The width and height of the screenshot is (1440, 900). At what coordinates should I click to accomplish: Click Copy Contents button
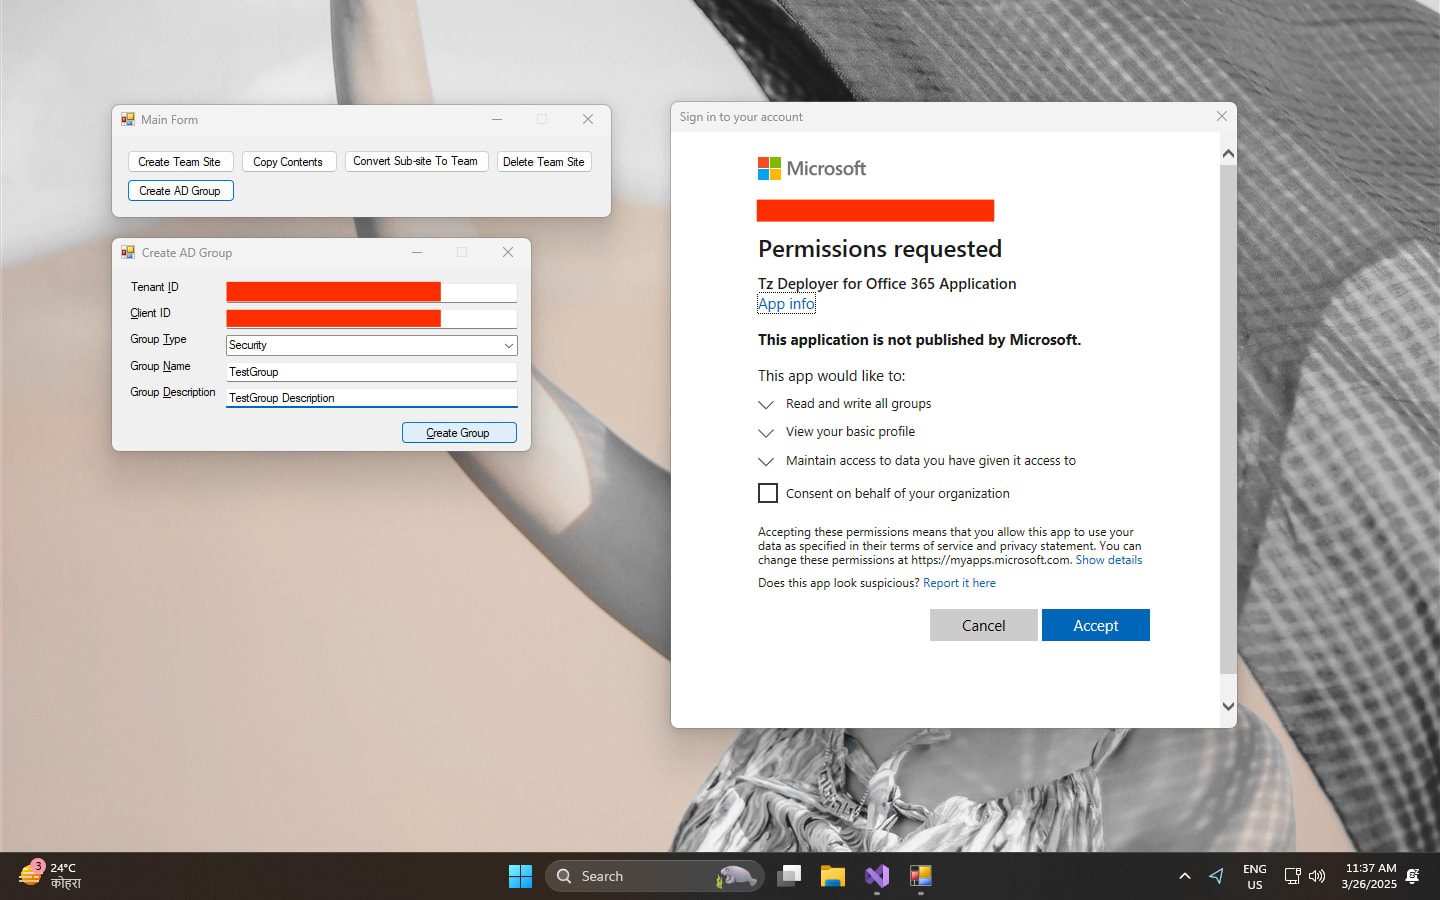pos(288,162)
